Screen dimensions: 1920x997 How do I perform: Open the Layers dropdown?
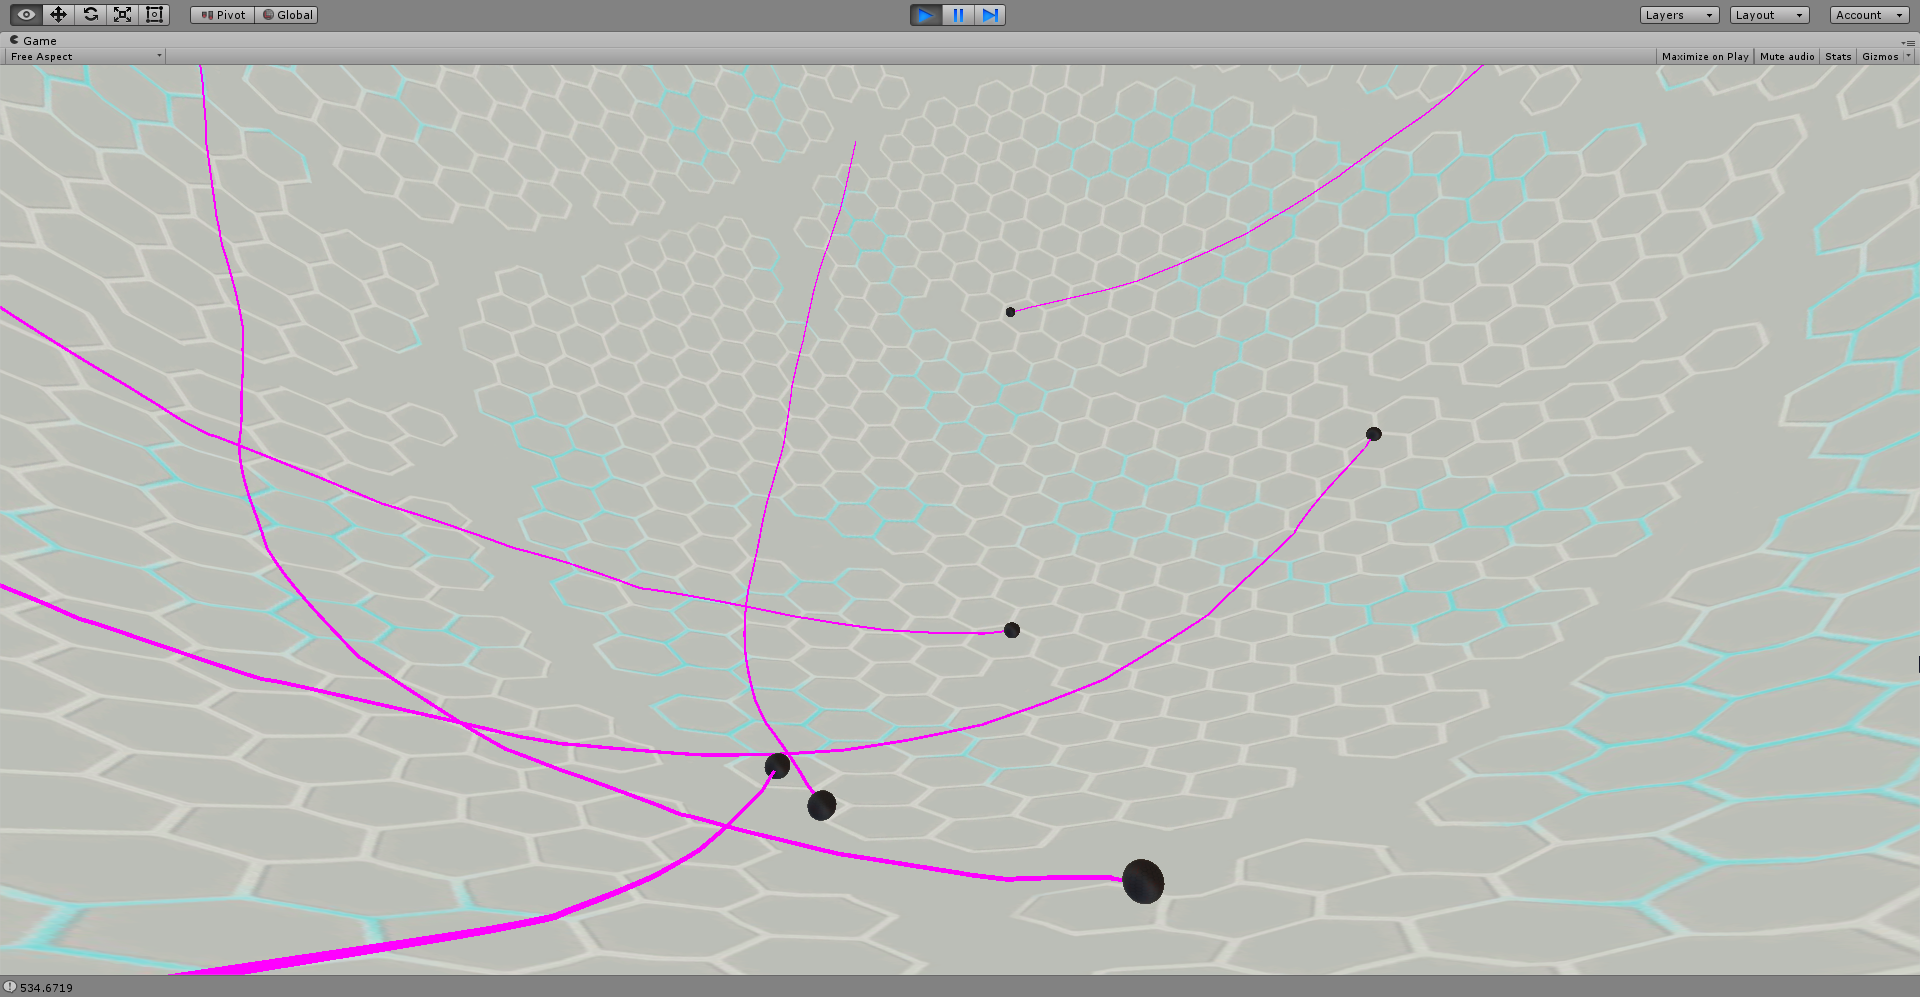tap(1680, 15)
